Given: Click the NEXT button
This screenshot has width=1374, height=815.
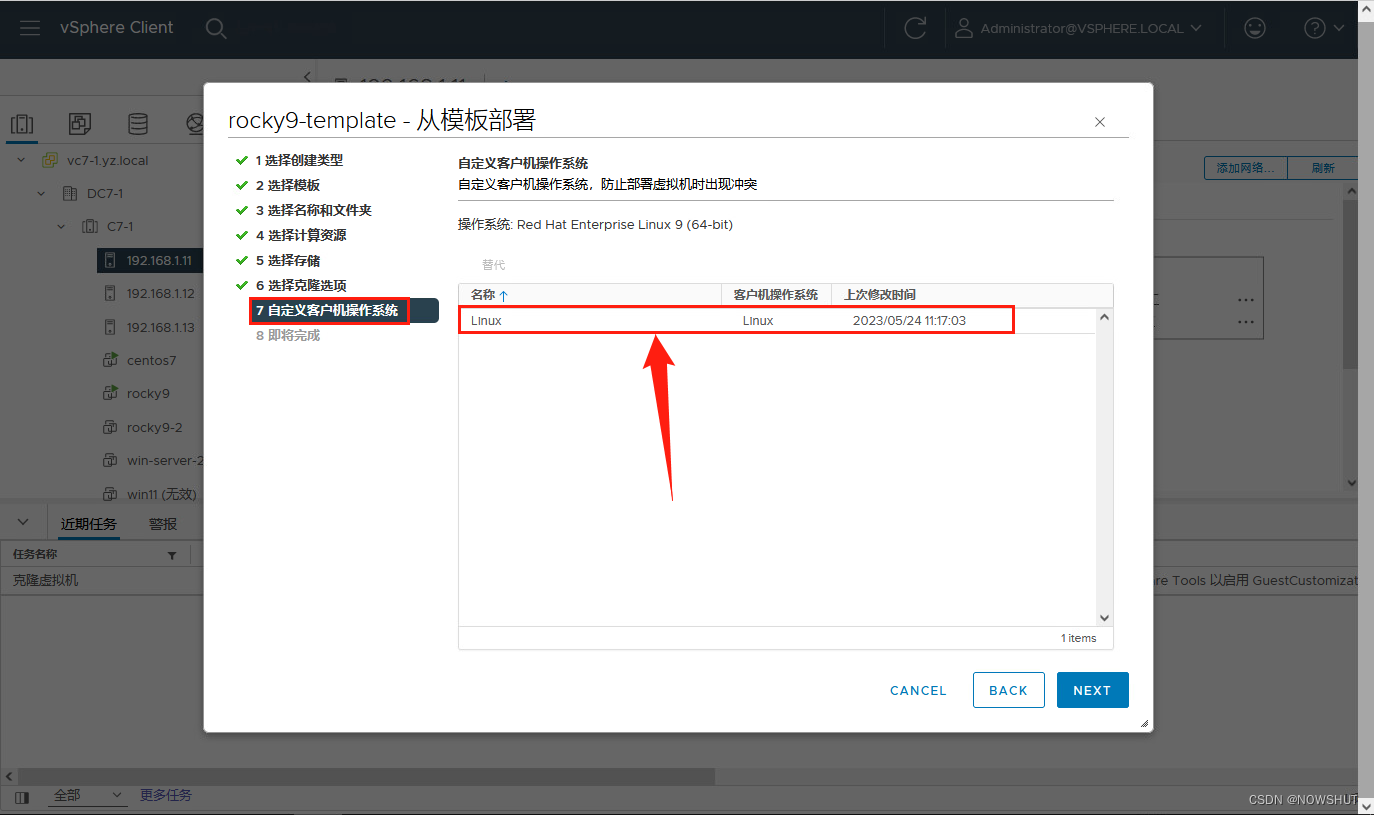Looking at the screenshot, I should [1092, 690].
